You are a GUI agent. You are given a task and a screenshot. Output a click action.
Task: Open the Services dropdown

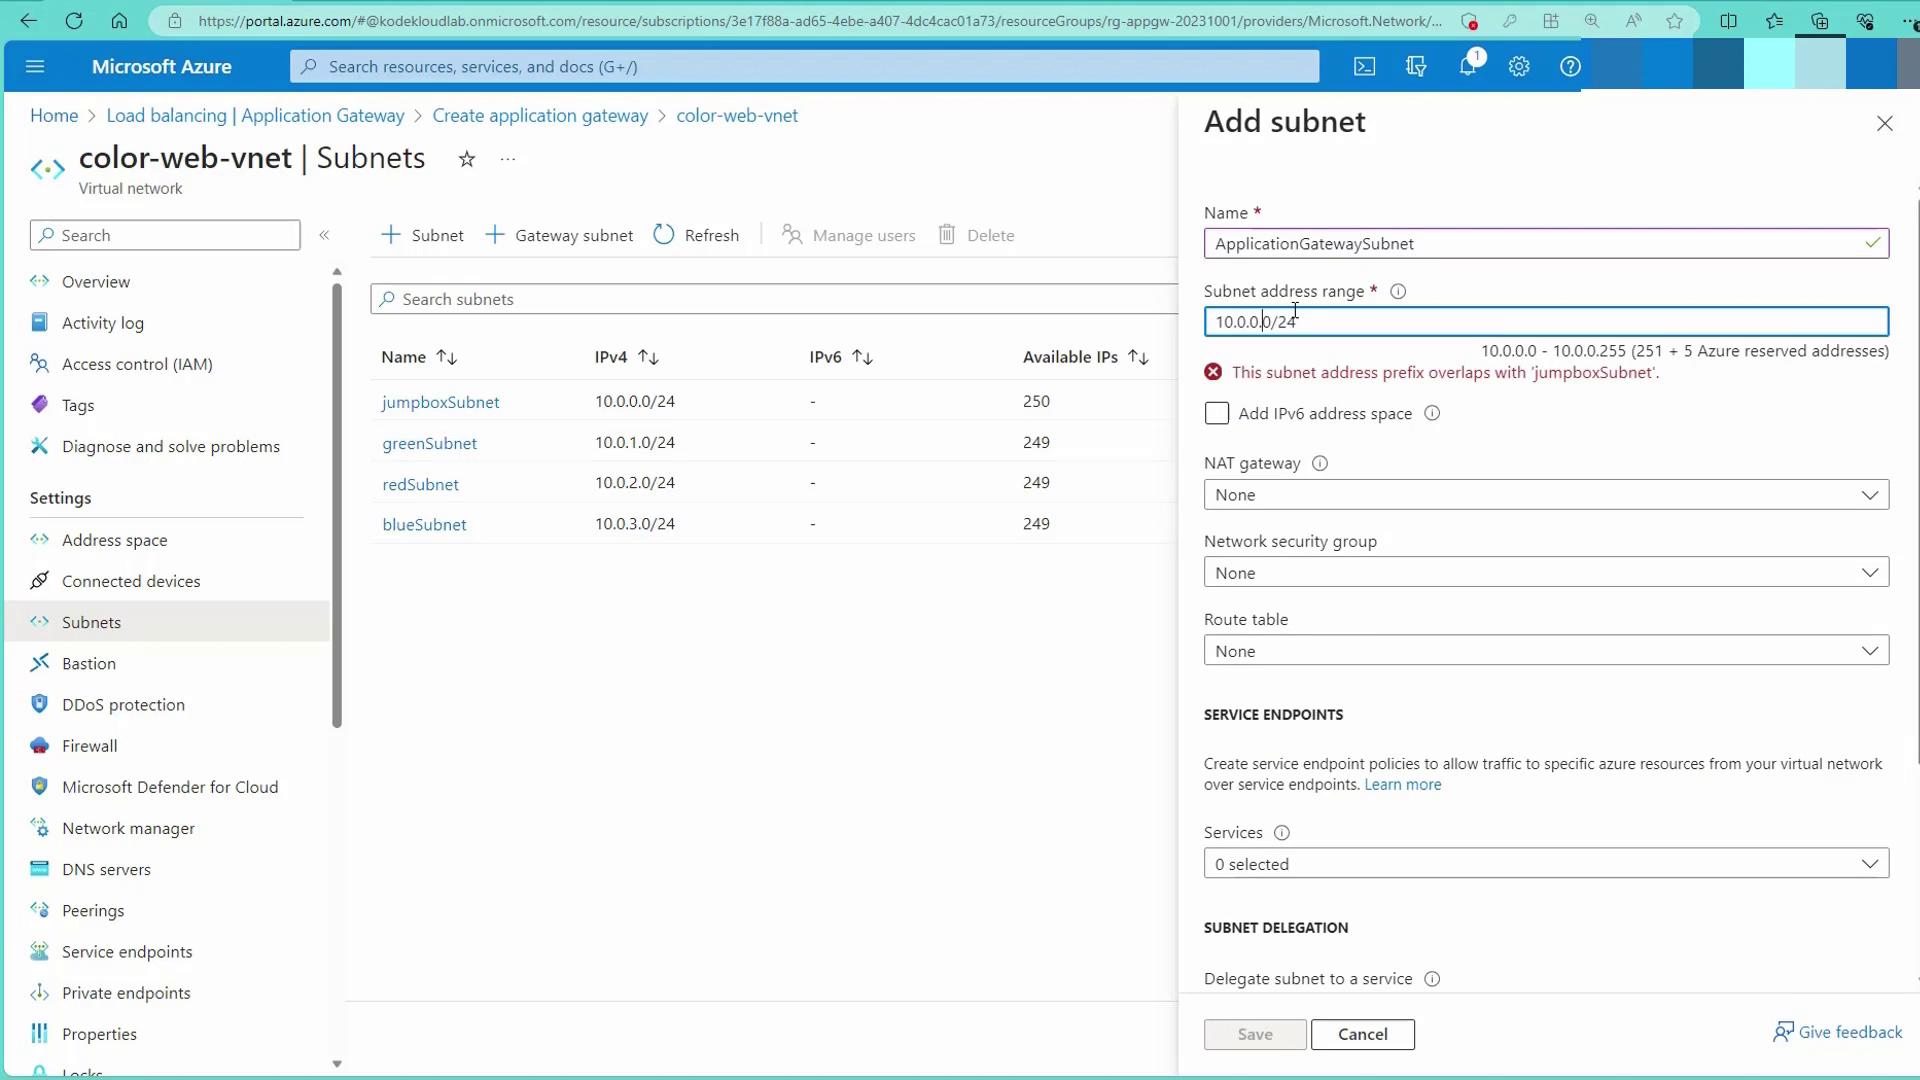(1545, 864)
